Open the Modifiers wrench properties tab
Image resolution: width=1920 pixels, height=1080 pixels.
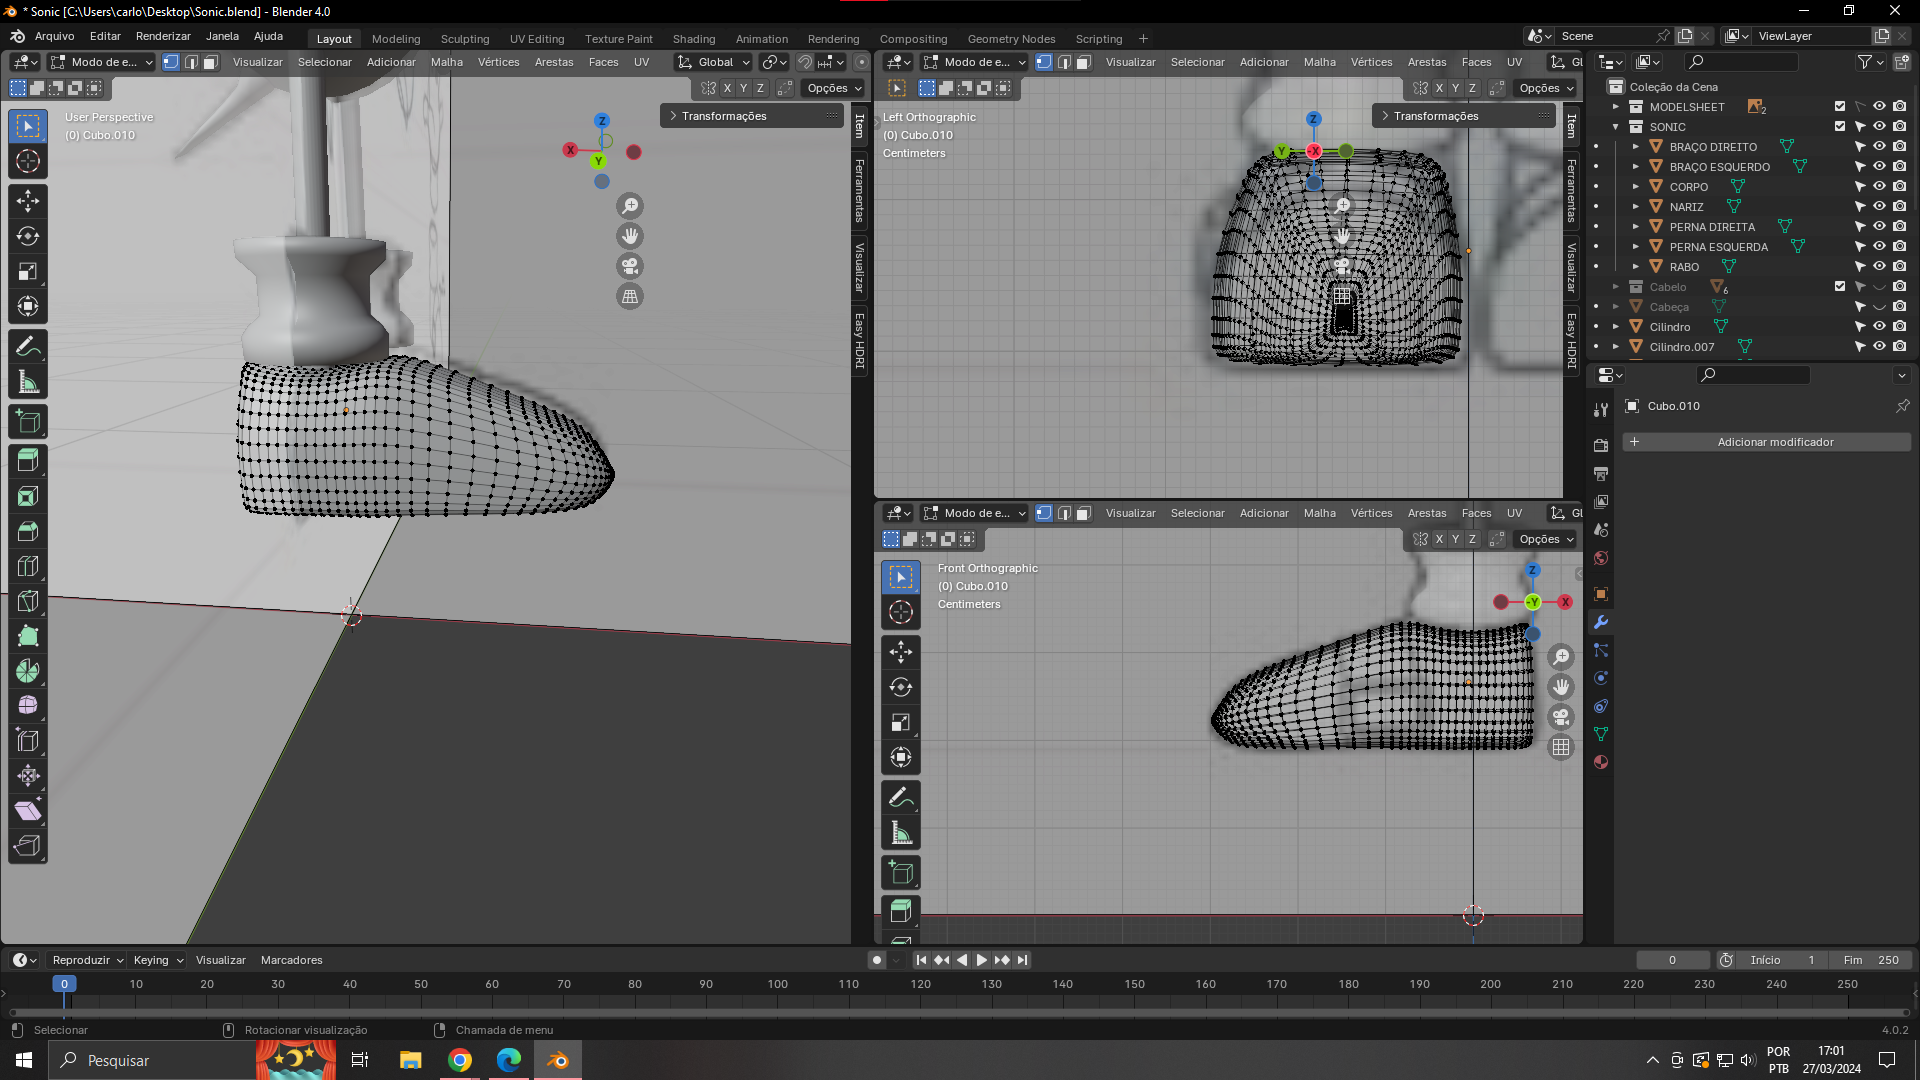click(x=1601, y=622)
